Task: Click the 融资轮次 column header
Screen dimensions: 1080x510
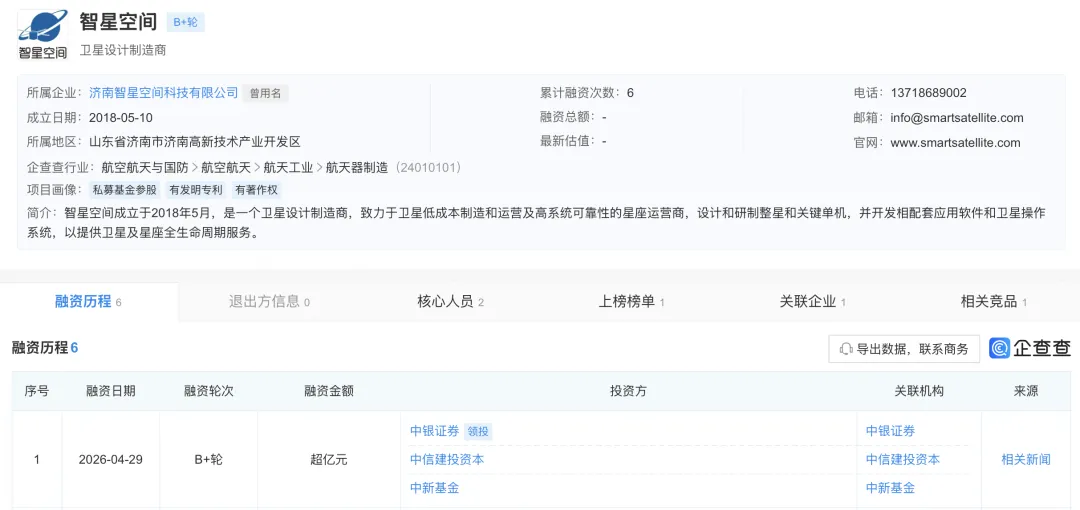Action: 209,391
